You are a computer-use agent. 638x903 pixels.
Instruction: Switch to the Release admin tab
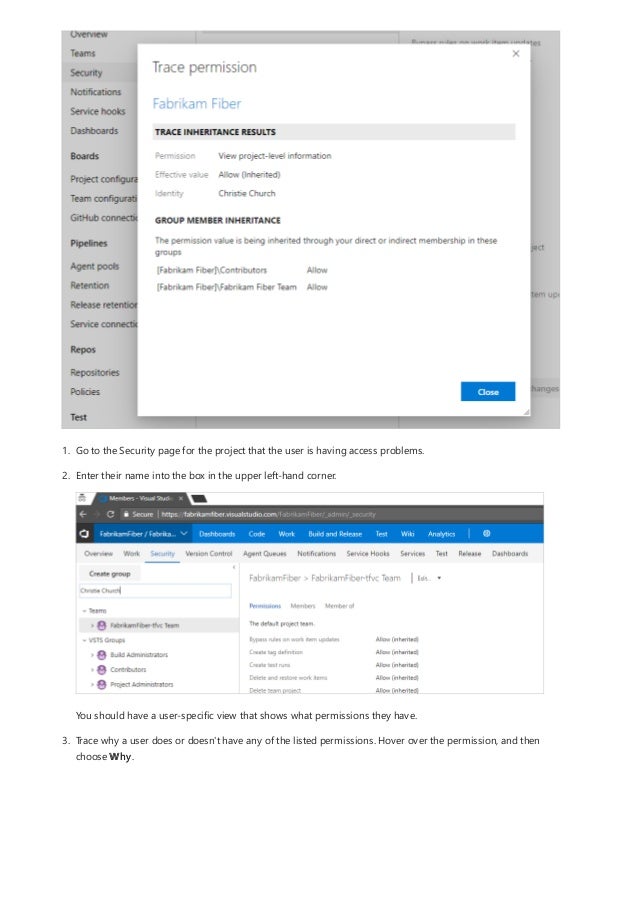(470, 553)
